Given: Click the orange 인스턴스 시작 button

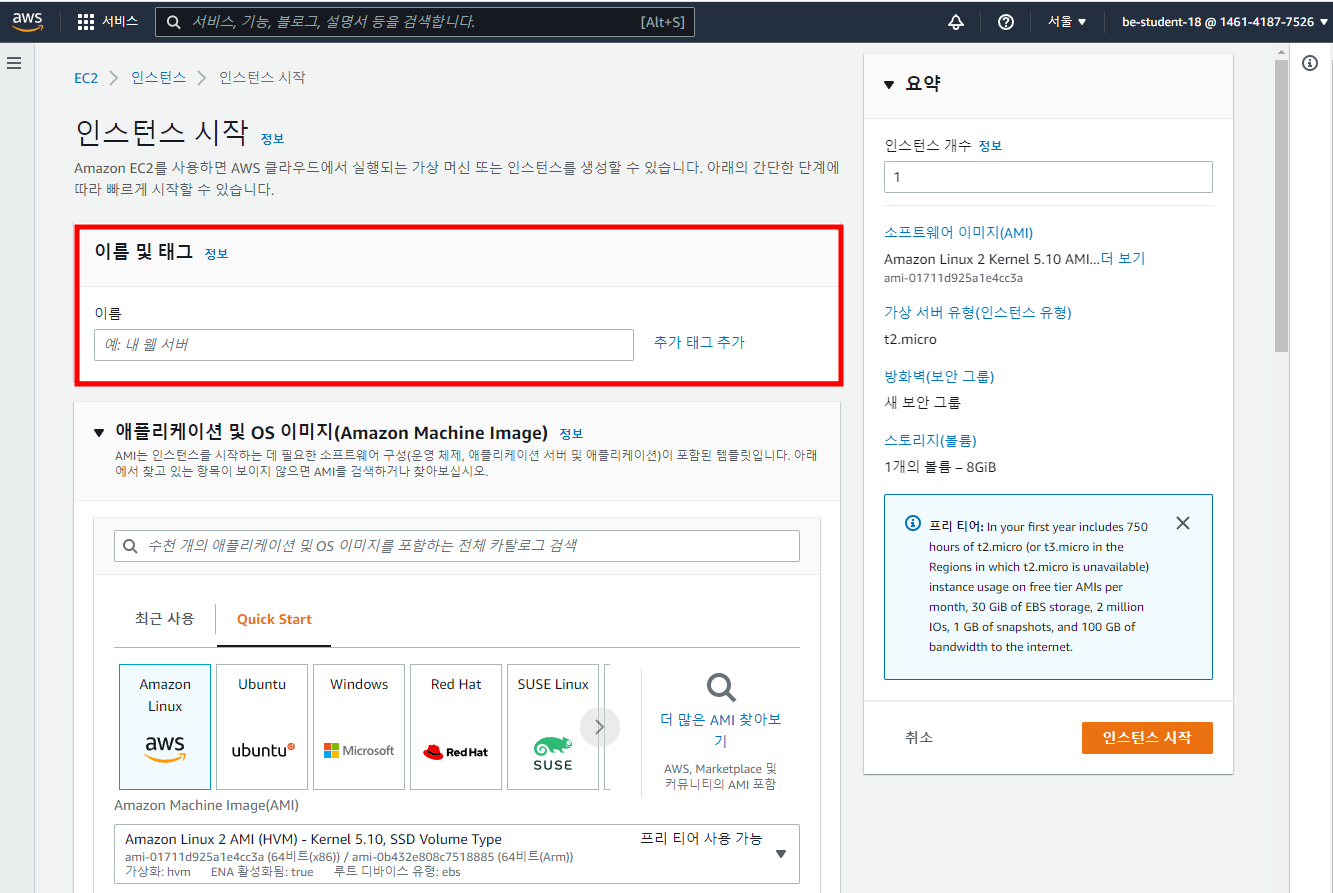Looking at the screenshot, I should coord(1147,738).
